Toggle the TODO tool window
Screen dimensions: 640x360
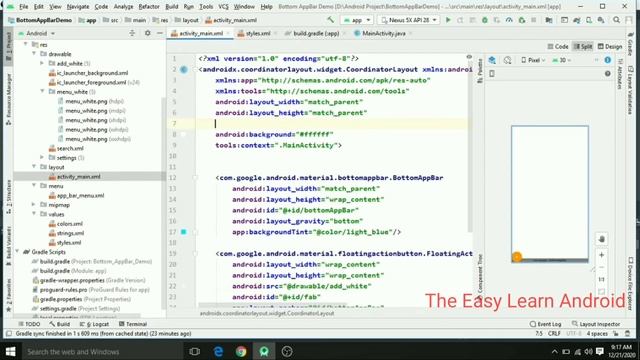click(x=29, y=324)
